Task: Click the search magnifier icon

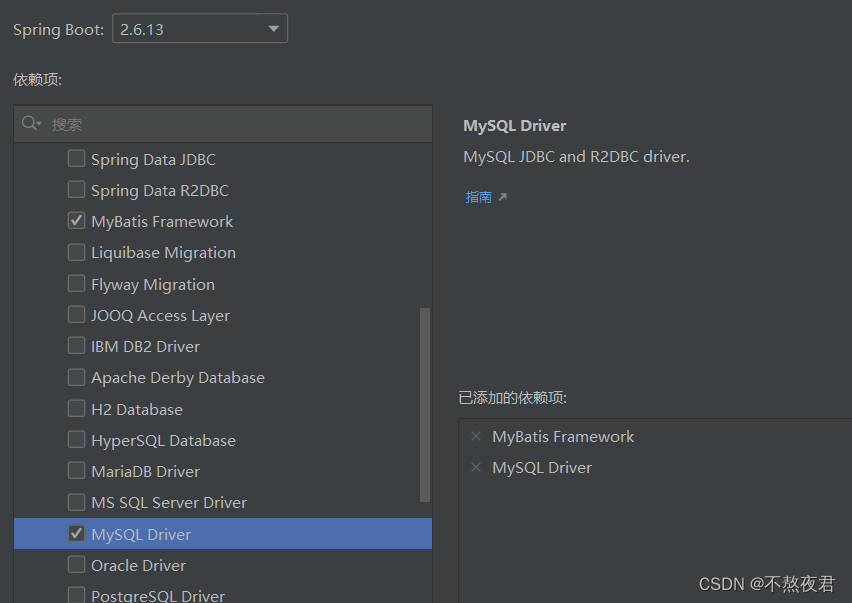Action: click(x=30, y=123)
